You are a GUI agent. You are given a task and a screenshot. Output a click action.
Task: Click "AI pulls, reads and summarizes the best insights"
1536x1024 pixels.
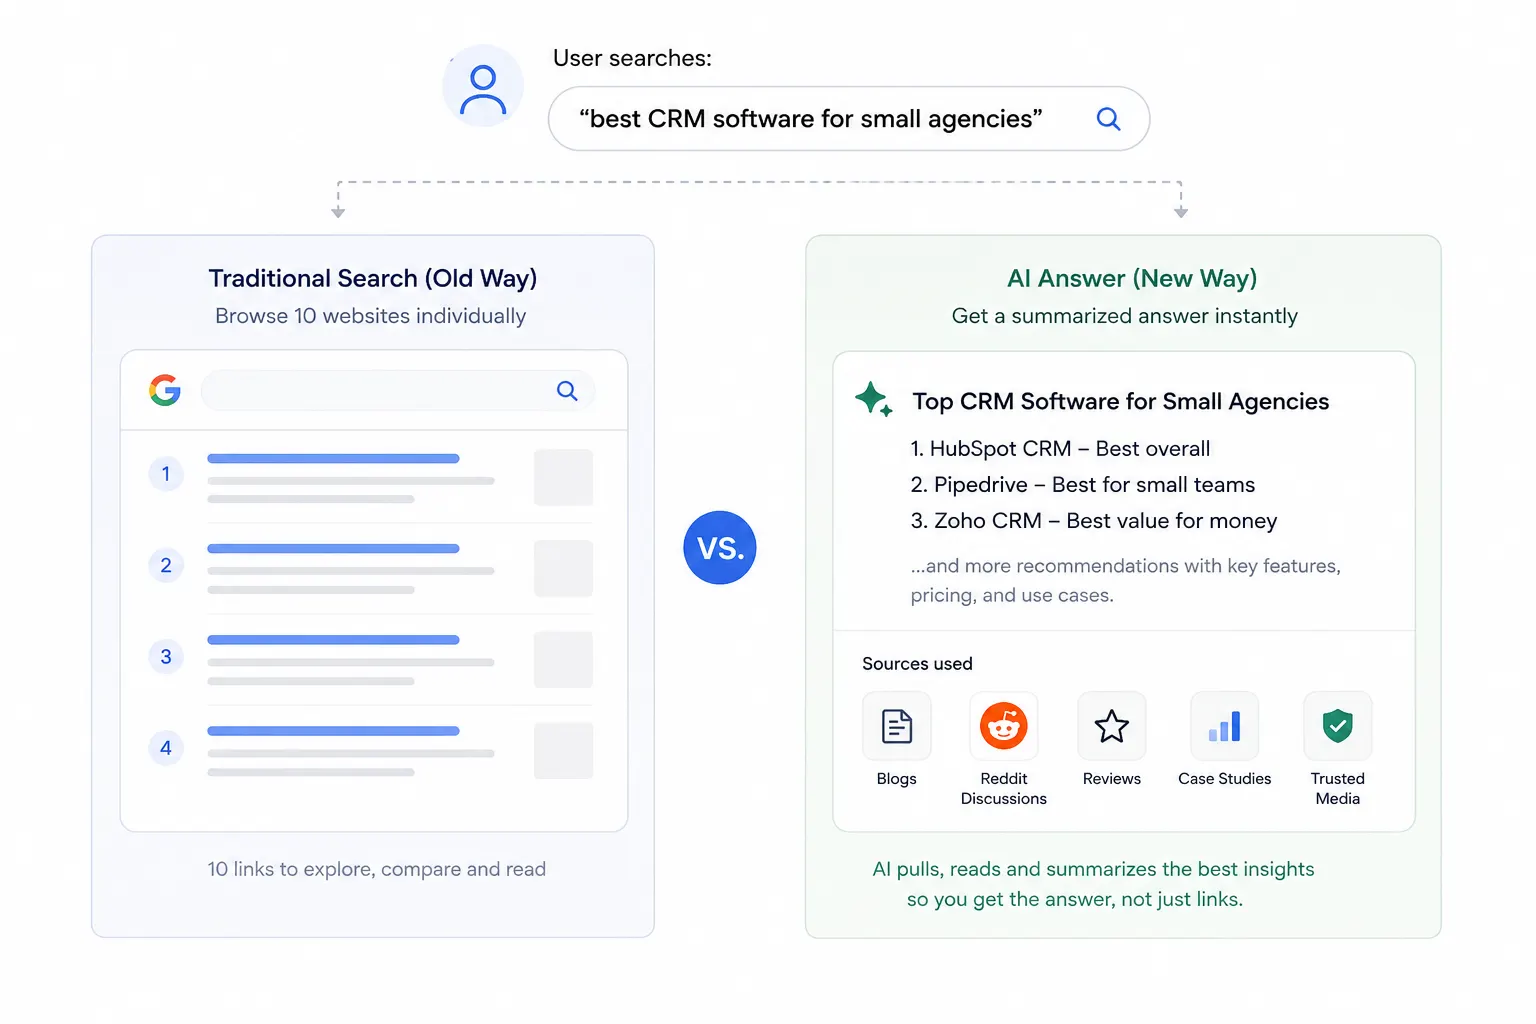pos(1093,870)
